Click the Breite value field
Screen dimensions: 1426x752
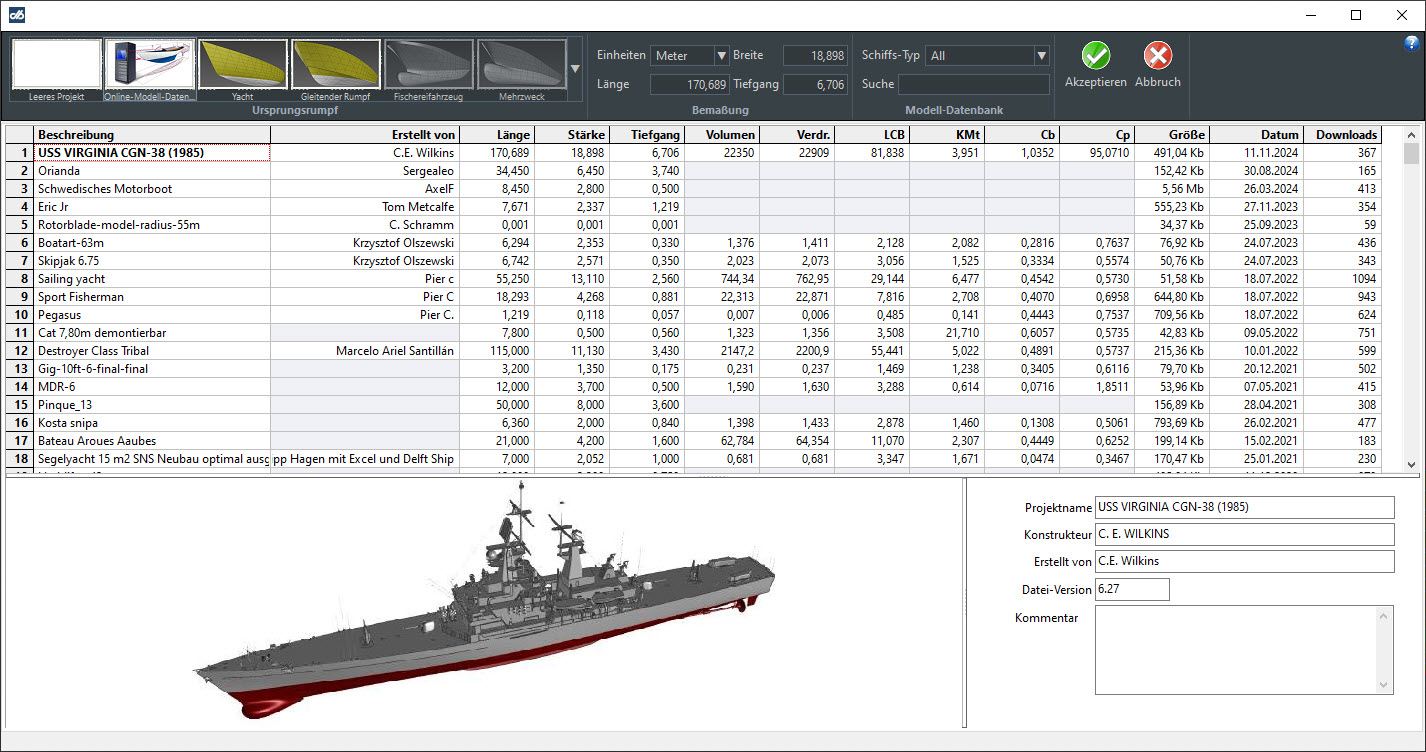(815, 56)
